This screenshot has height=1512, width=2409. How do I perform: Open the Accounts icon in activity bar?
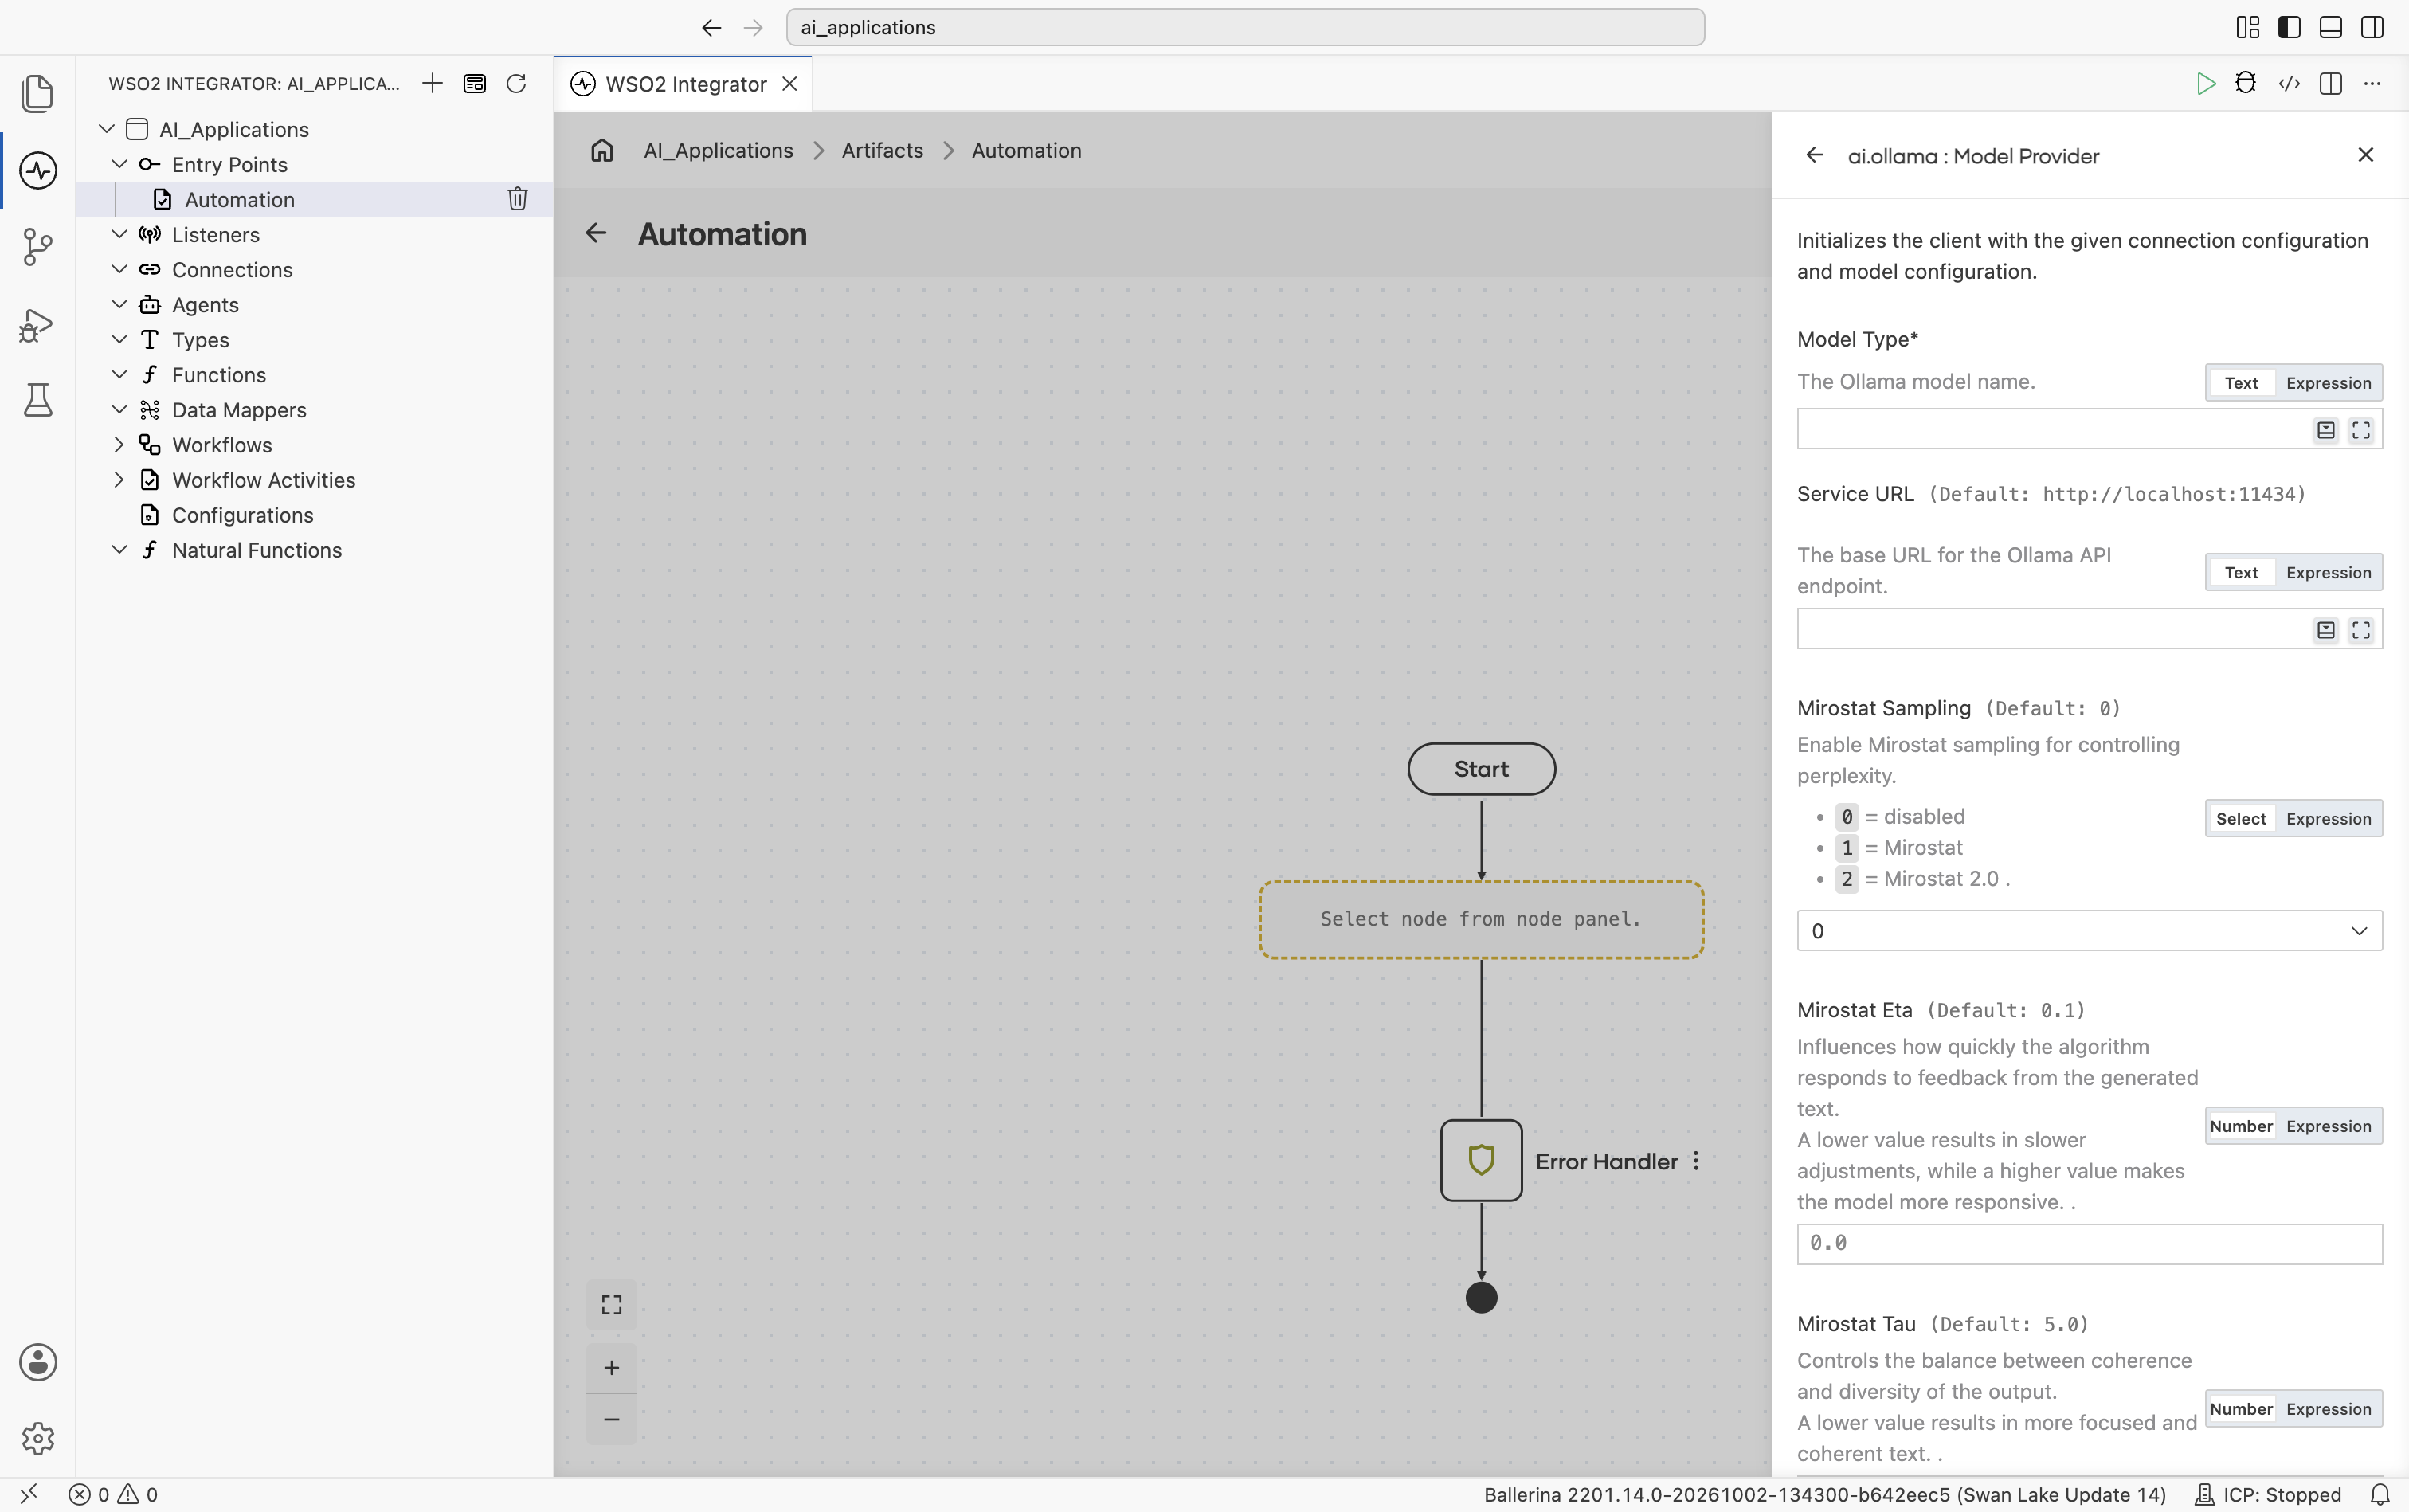pyautogui.click(x=38, y=1362)
